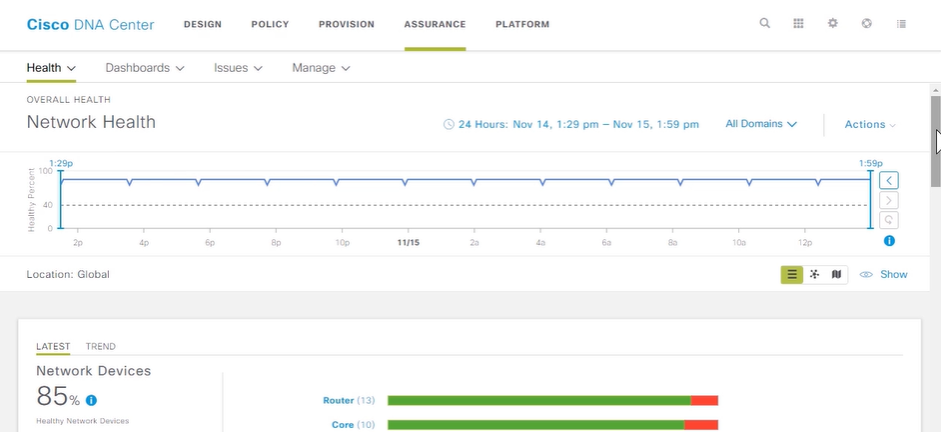Click the Network Devices heading
This screenshot has width=941, height=432.
(94, 371)
